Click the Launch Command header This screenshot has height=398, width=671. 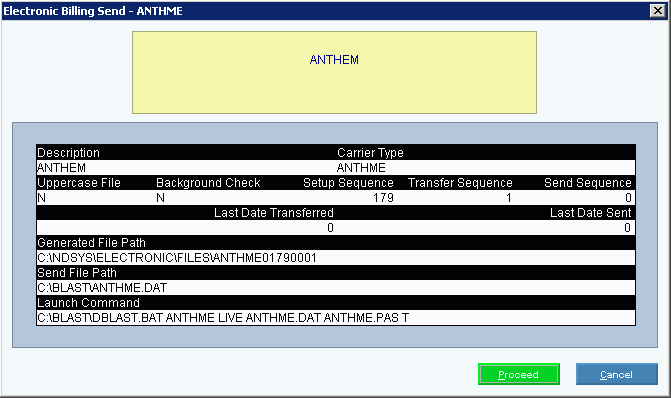coord(89,303)
